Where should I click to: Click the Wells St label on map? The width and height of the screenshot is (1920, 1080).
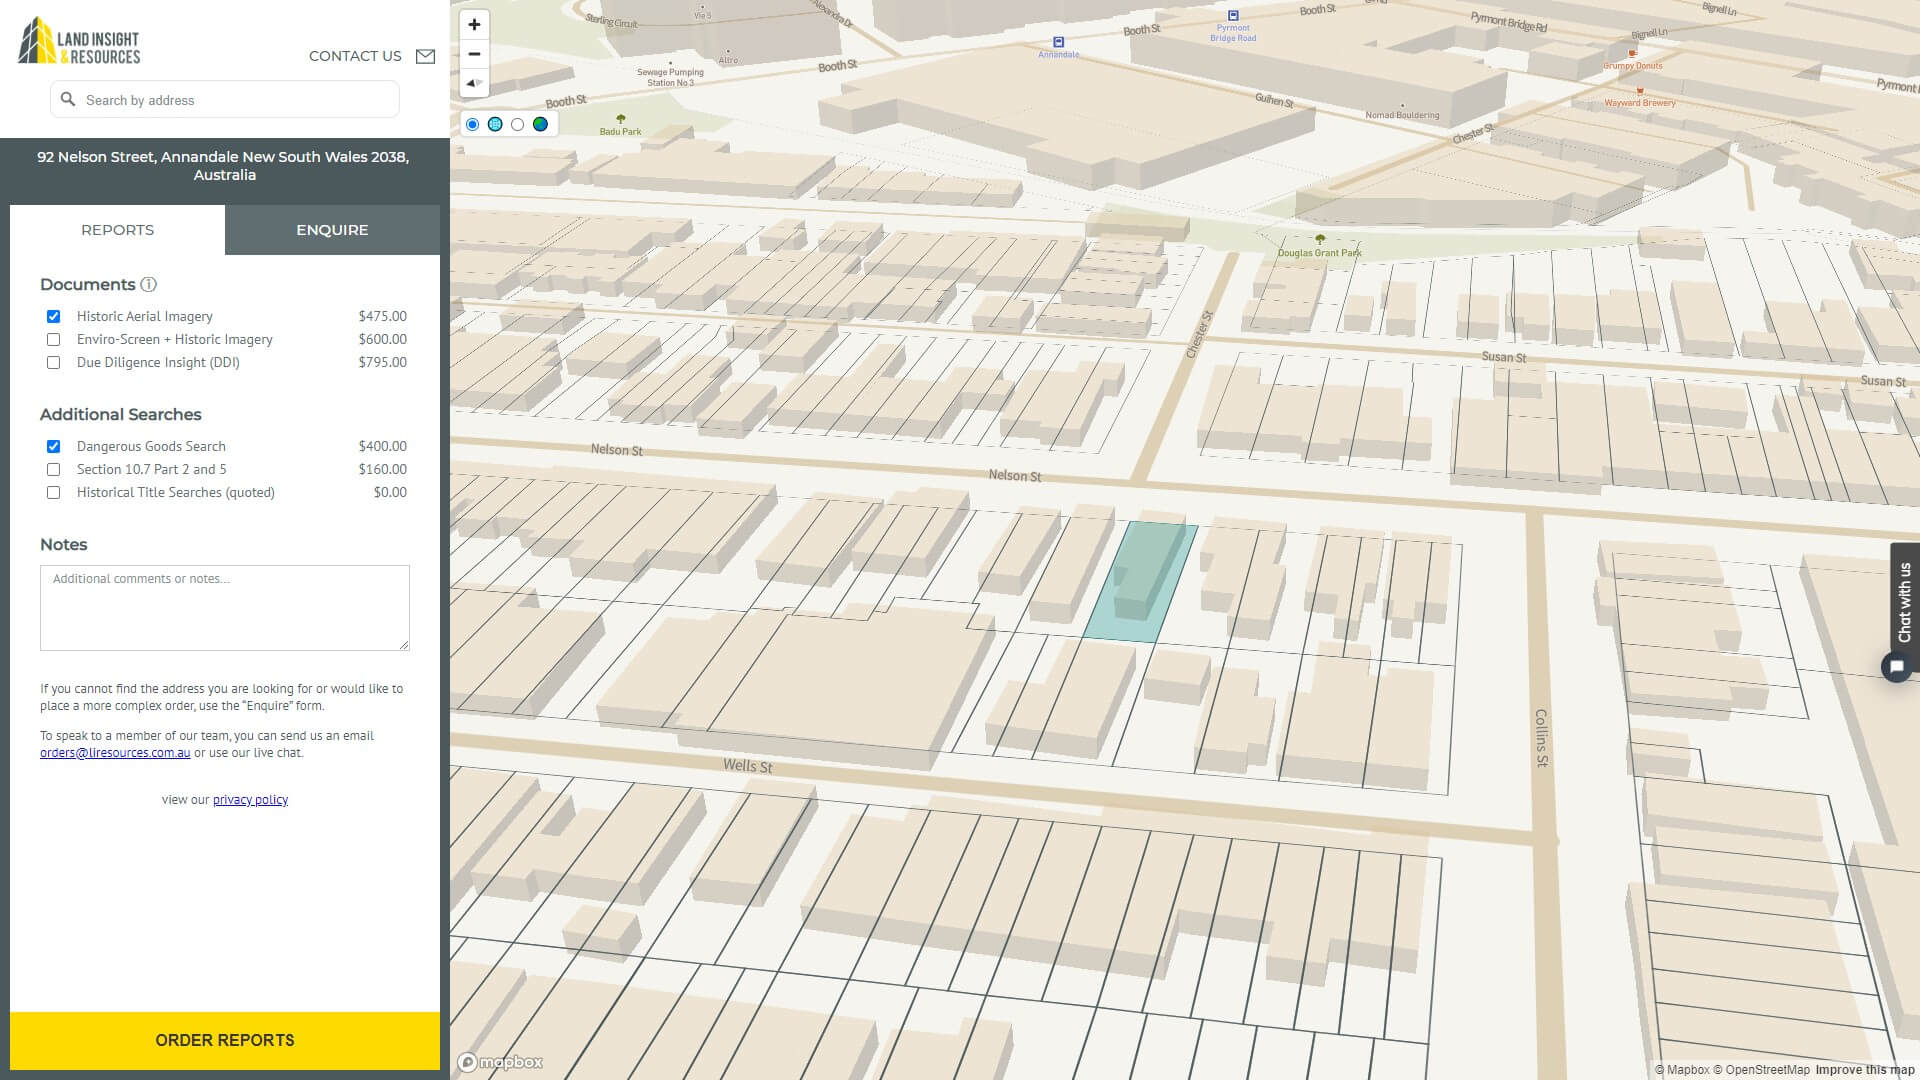(x=748, y=766)
